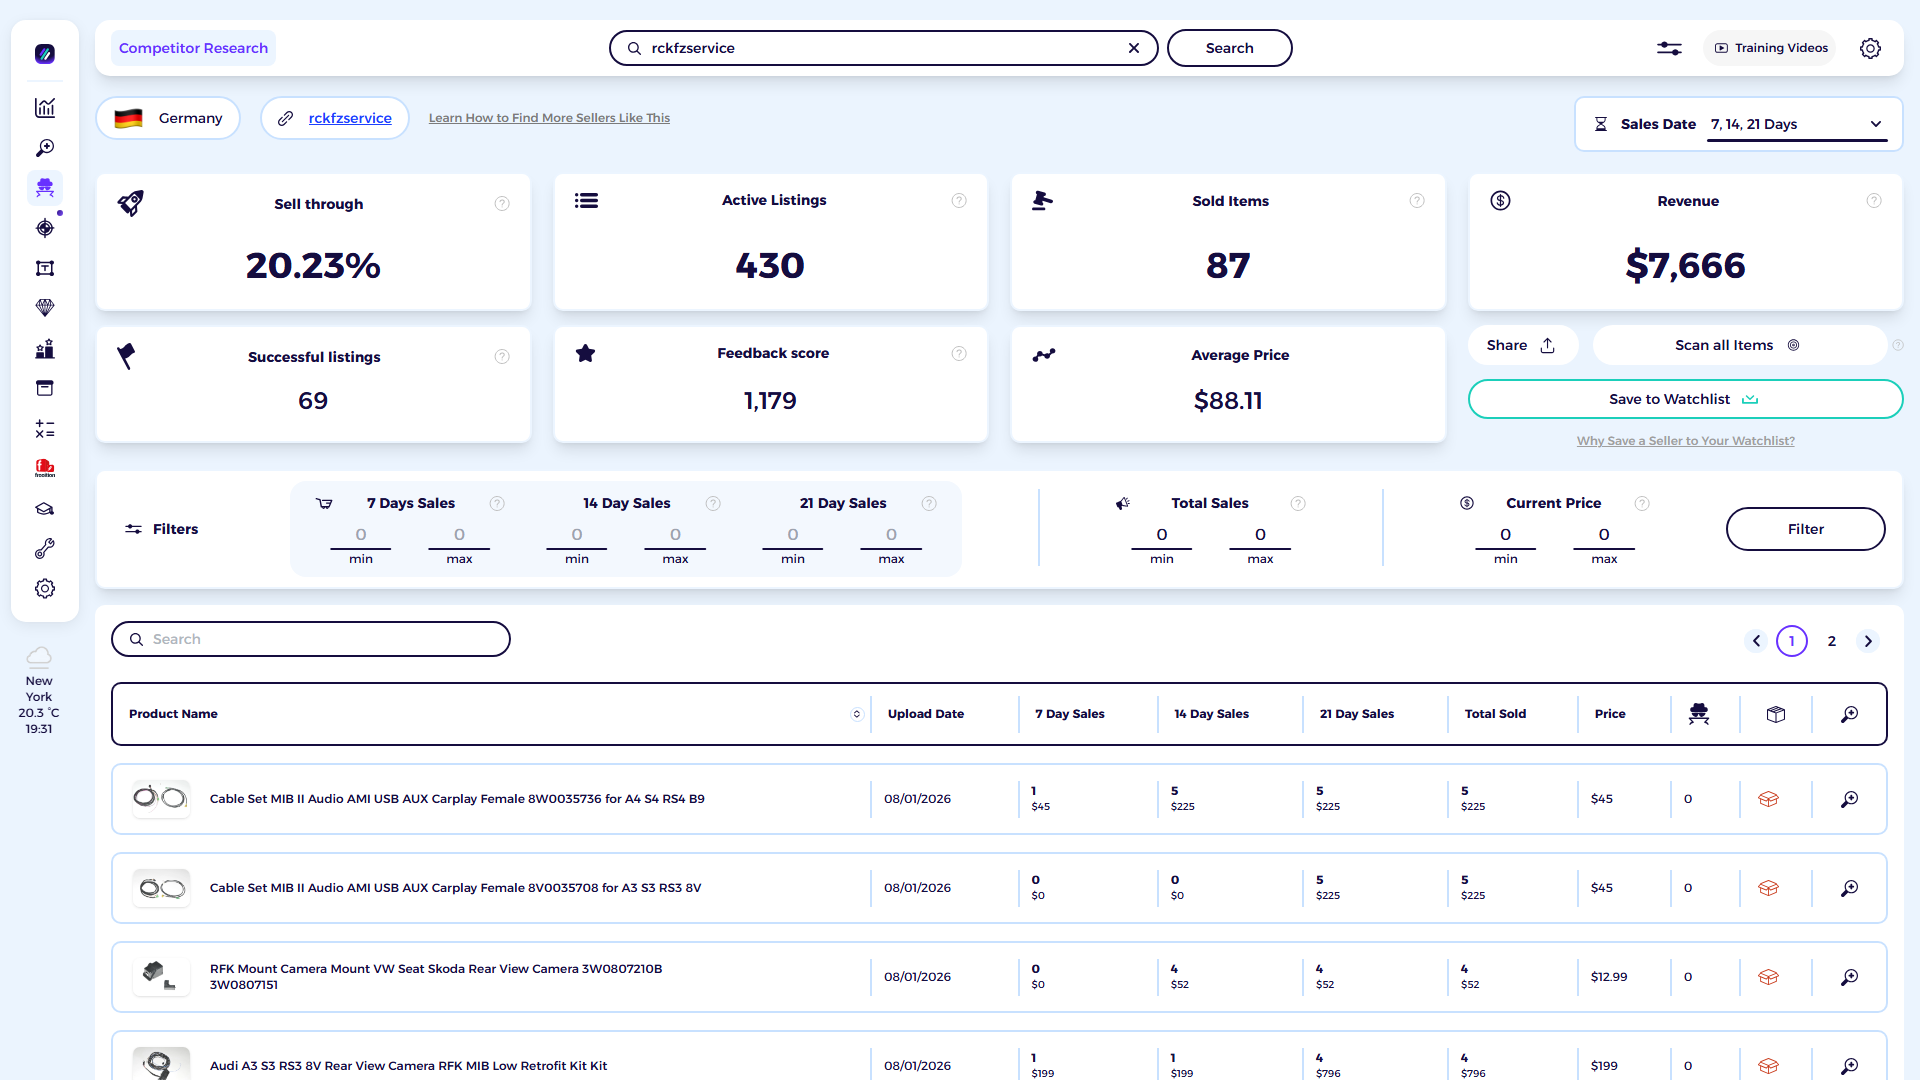Open the target crosshair sidebar icon

(45, 228)
